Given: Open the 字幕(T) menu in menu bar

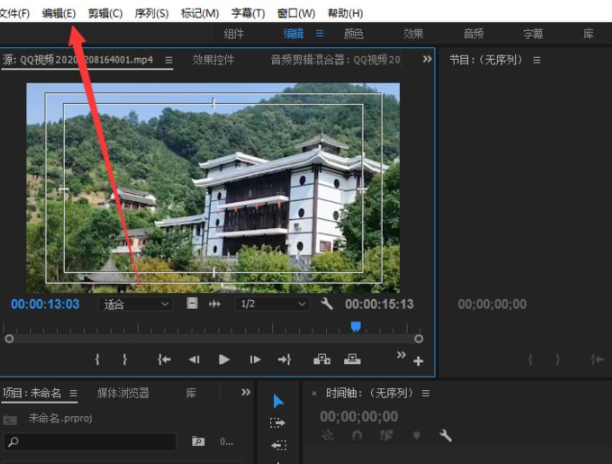Looking at the screenshot, I should click(248, 13).
